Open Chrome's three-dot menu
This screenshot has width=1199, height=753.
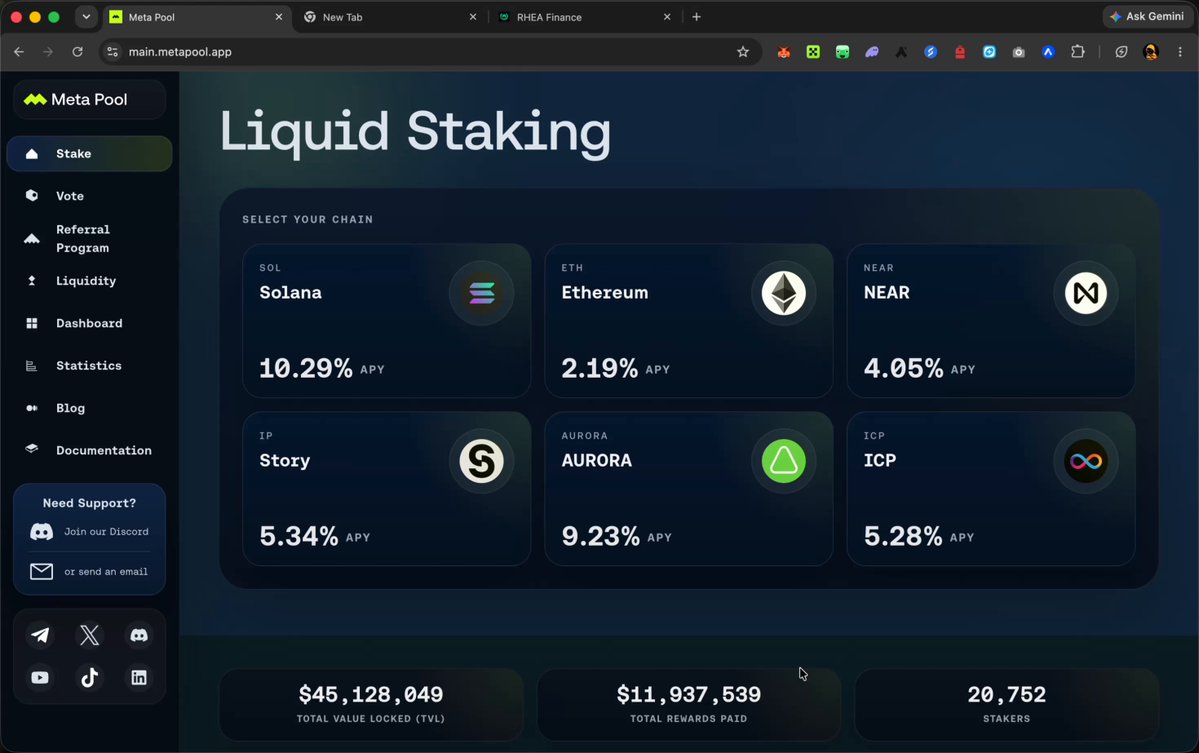[x=1180, y=52]
